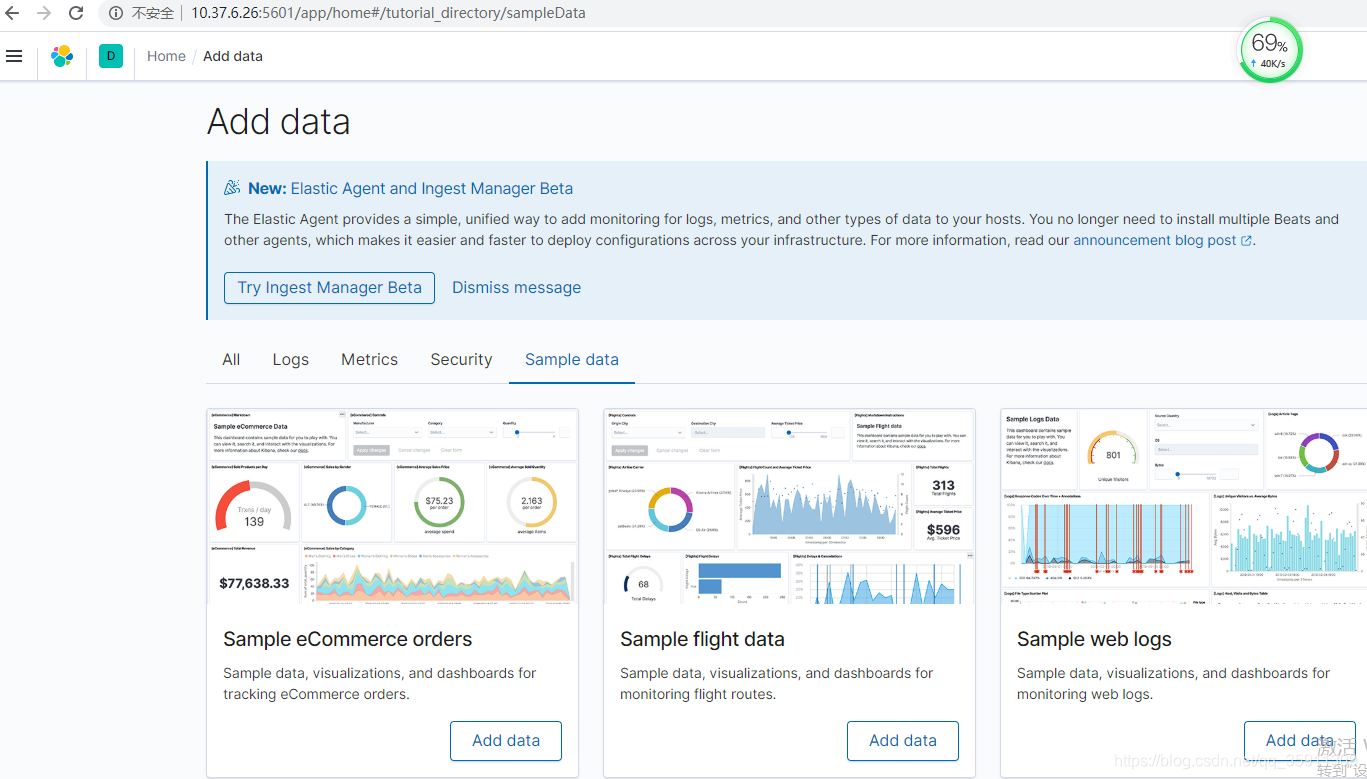Viewport: 1367px width, 779px height.
Task: Click the $75.23 per order gauge
Action: (439, 503)
